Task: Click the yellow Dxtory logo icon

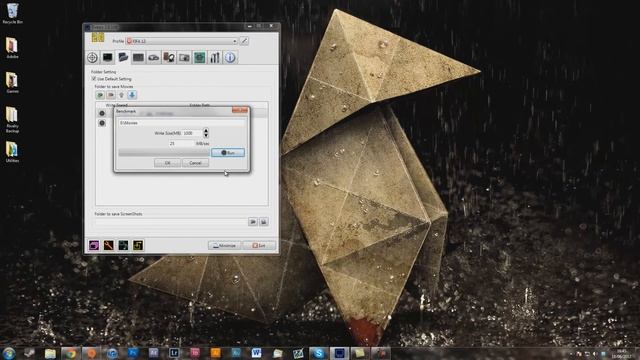Action: (x=98, y=38)
